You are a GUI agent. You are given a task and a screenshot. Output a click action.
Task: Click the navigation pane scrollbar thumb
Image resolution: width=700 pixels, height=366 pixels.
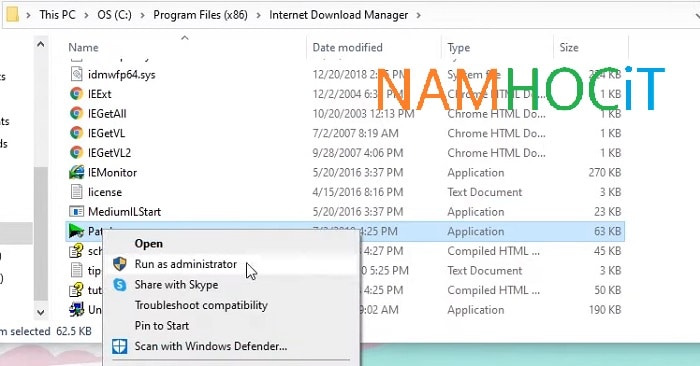(x=41, y=234)
